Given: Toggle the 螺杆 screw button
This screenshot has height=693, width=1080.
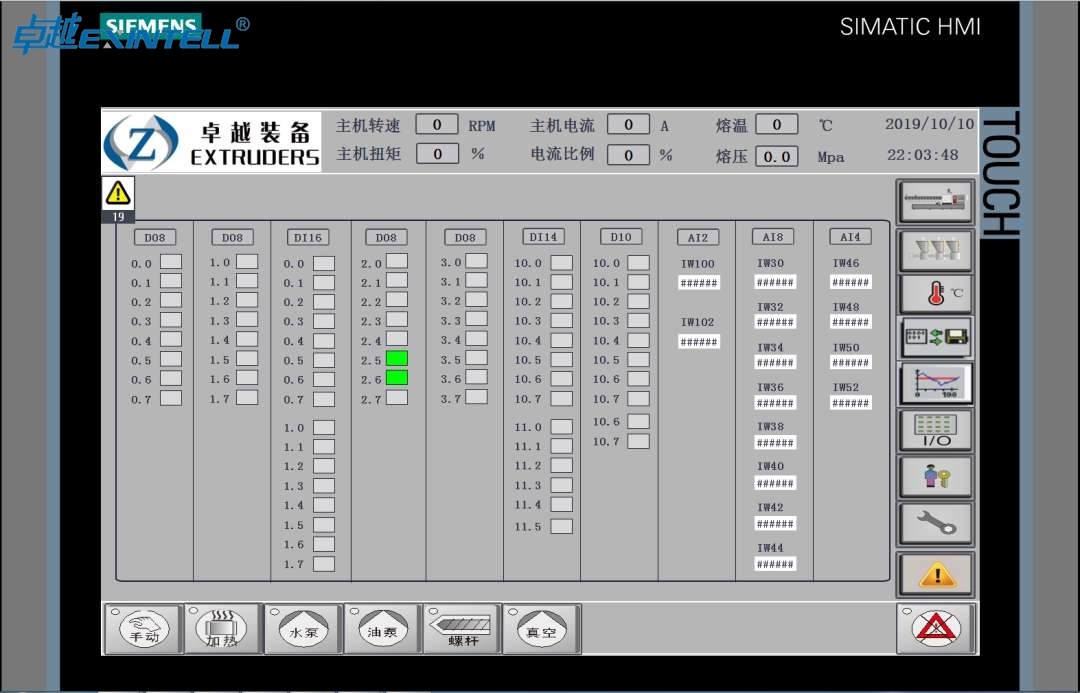Looking at the screenshot, I should (x=462, y=629).
